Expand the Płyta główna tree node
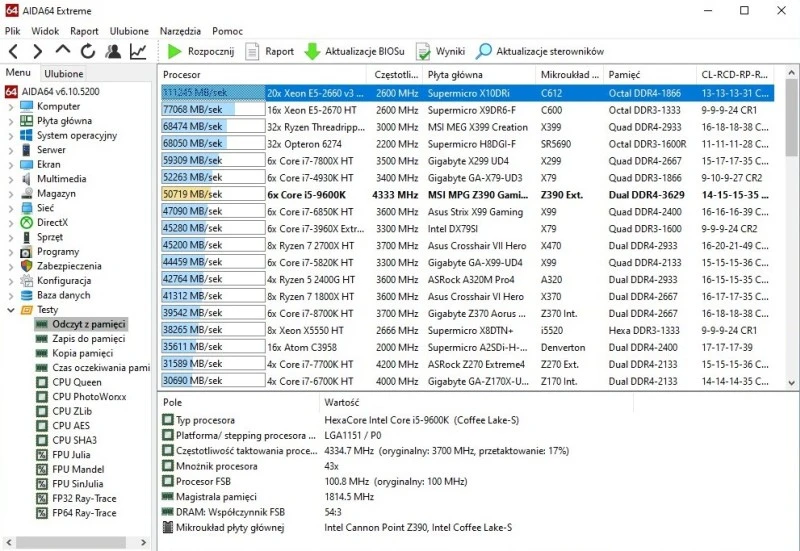This screenshot has height=551, width=800. tap(11, 121)
